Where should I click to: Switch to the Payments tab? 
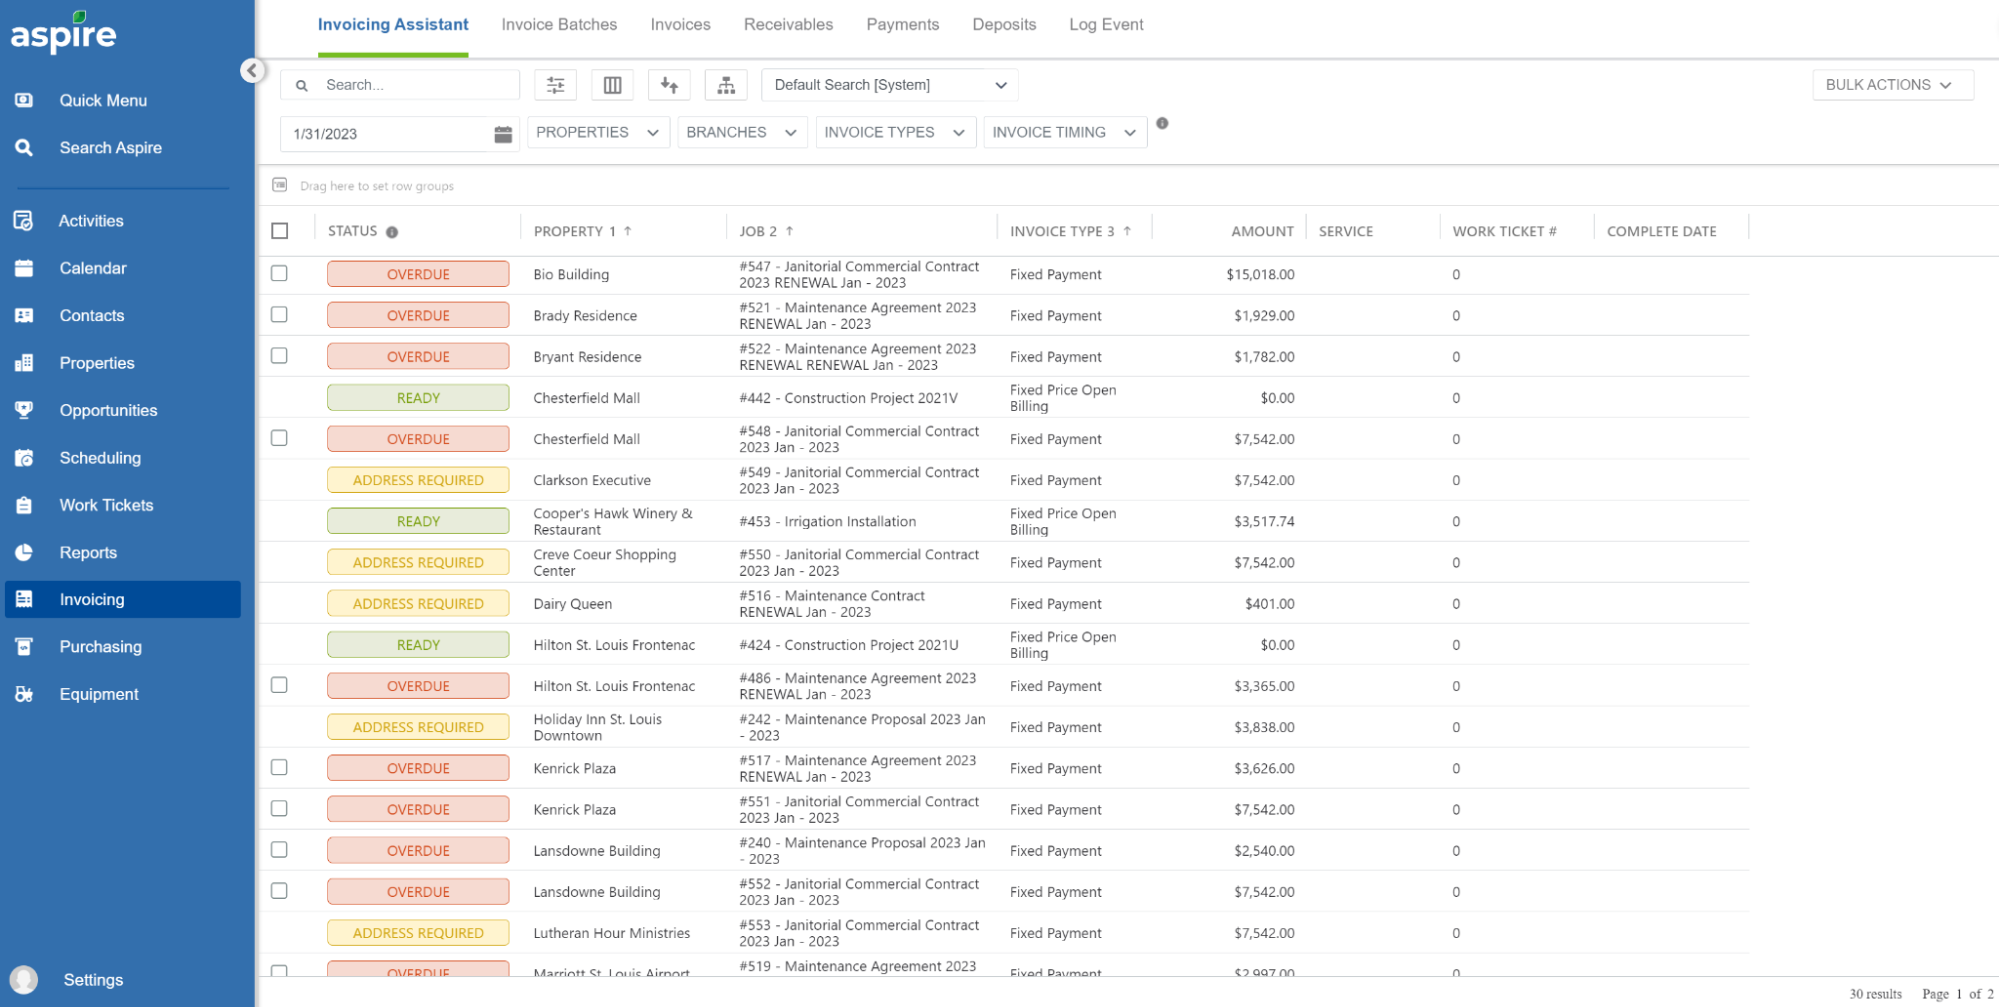[902, 24]
